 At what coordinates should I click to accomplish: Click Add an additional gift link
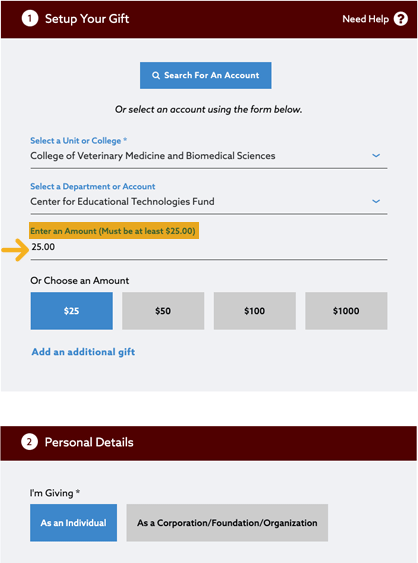point(83,352)
